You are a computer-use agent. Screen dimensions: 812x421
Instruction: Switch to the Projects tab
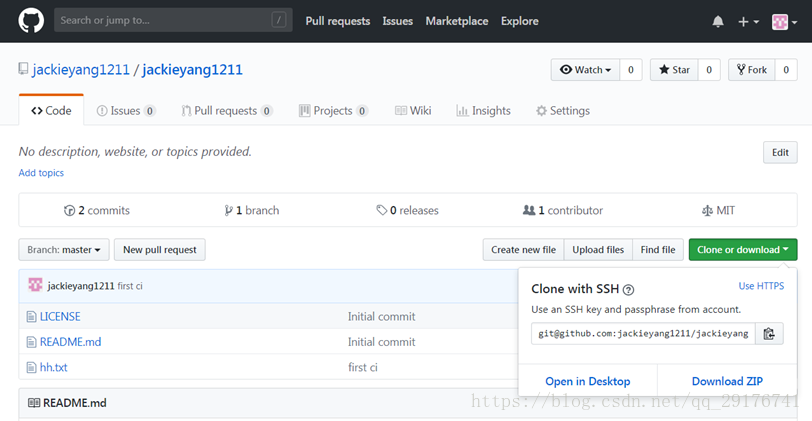point(334,111)
